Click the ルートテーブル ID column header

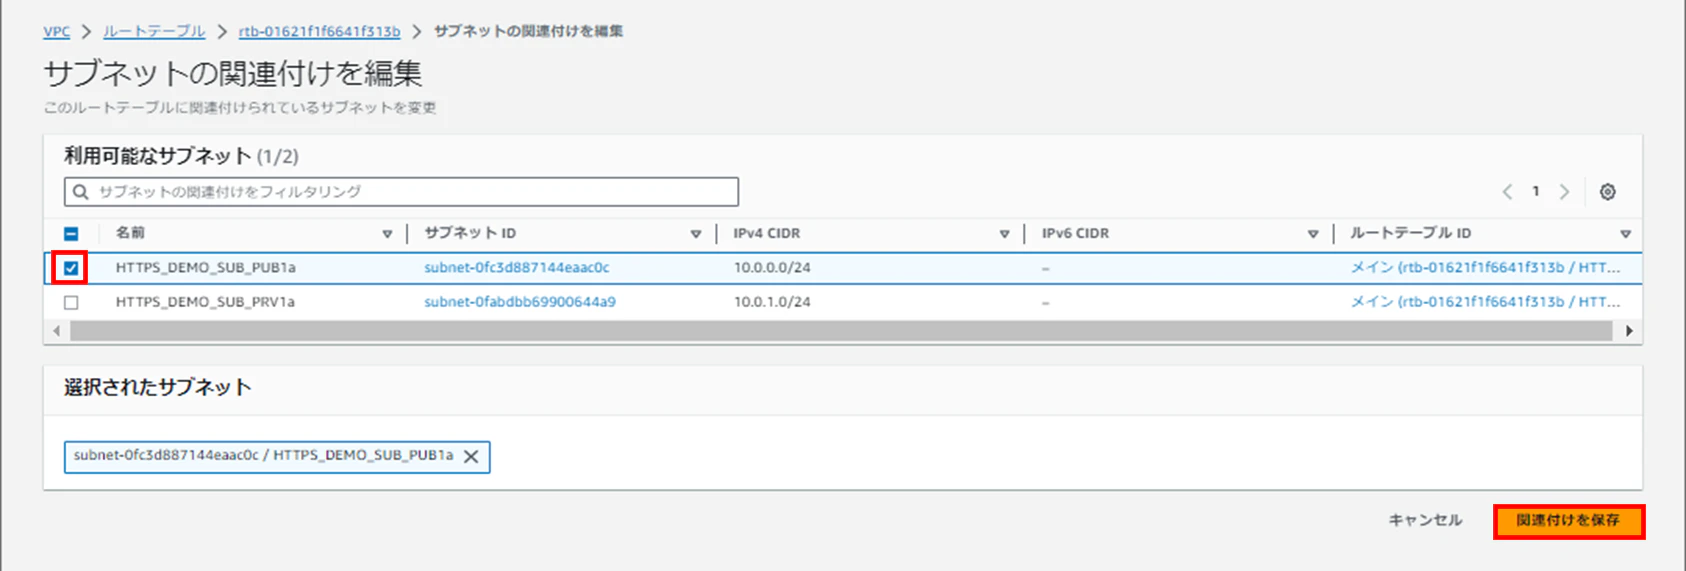(1410, 233)
